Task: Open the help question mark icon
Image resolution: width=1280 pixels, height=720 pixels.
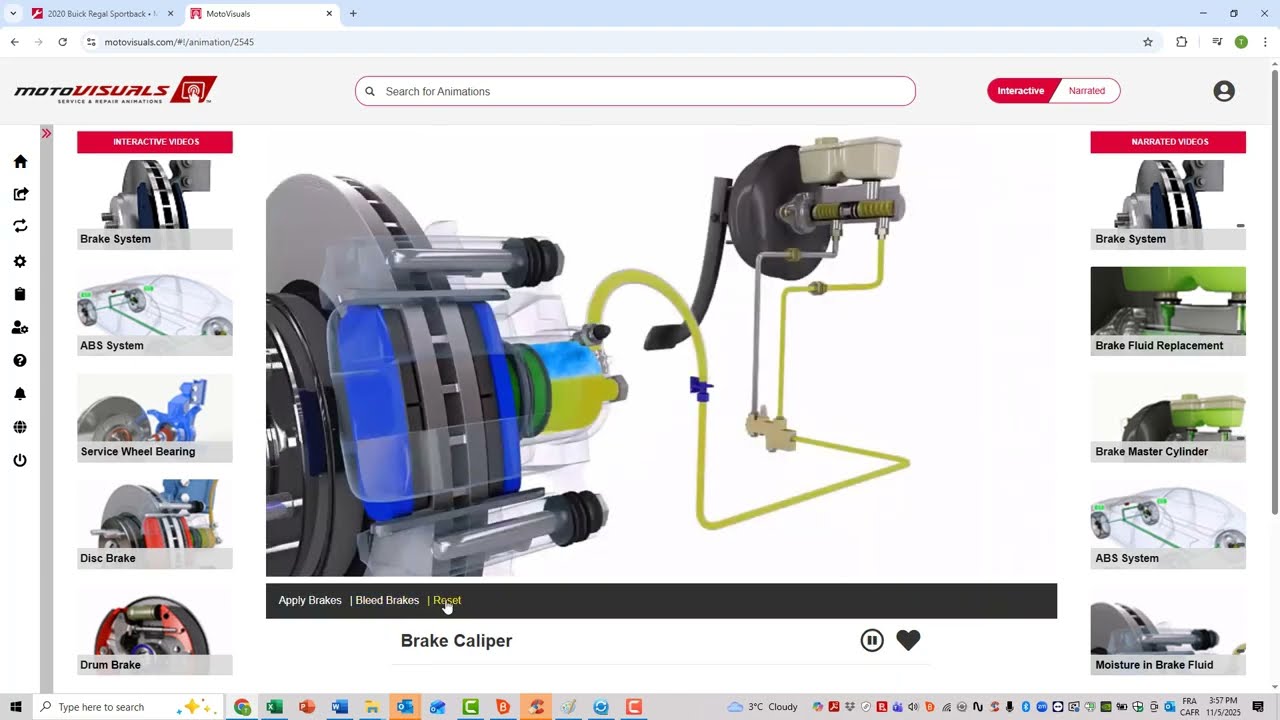Action: point(20,360)
